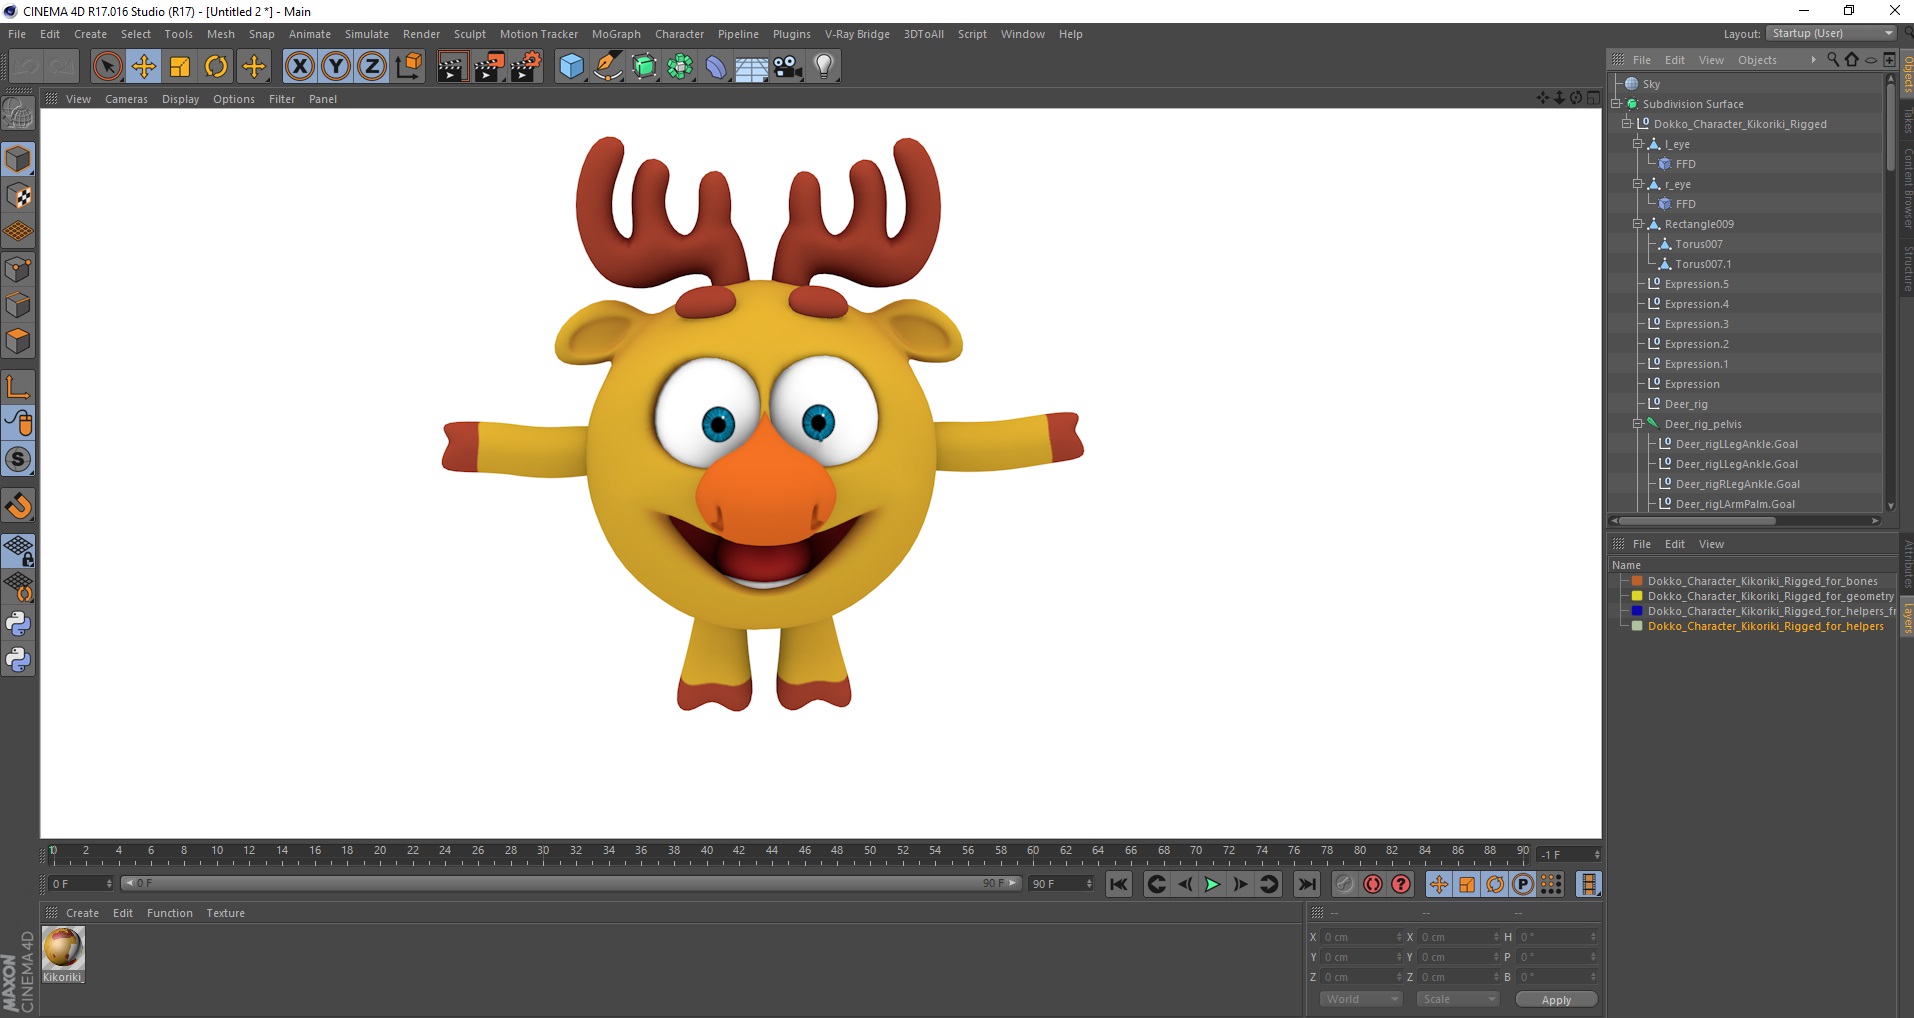The image size is (1914, 1018).
Task: Open the Scale mode dropdown
Action: pos(1457,999)
